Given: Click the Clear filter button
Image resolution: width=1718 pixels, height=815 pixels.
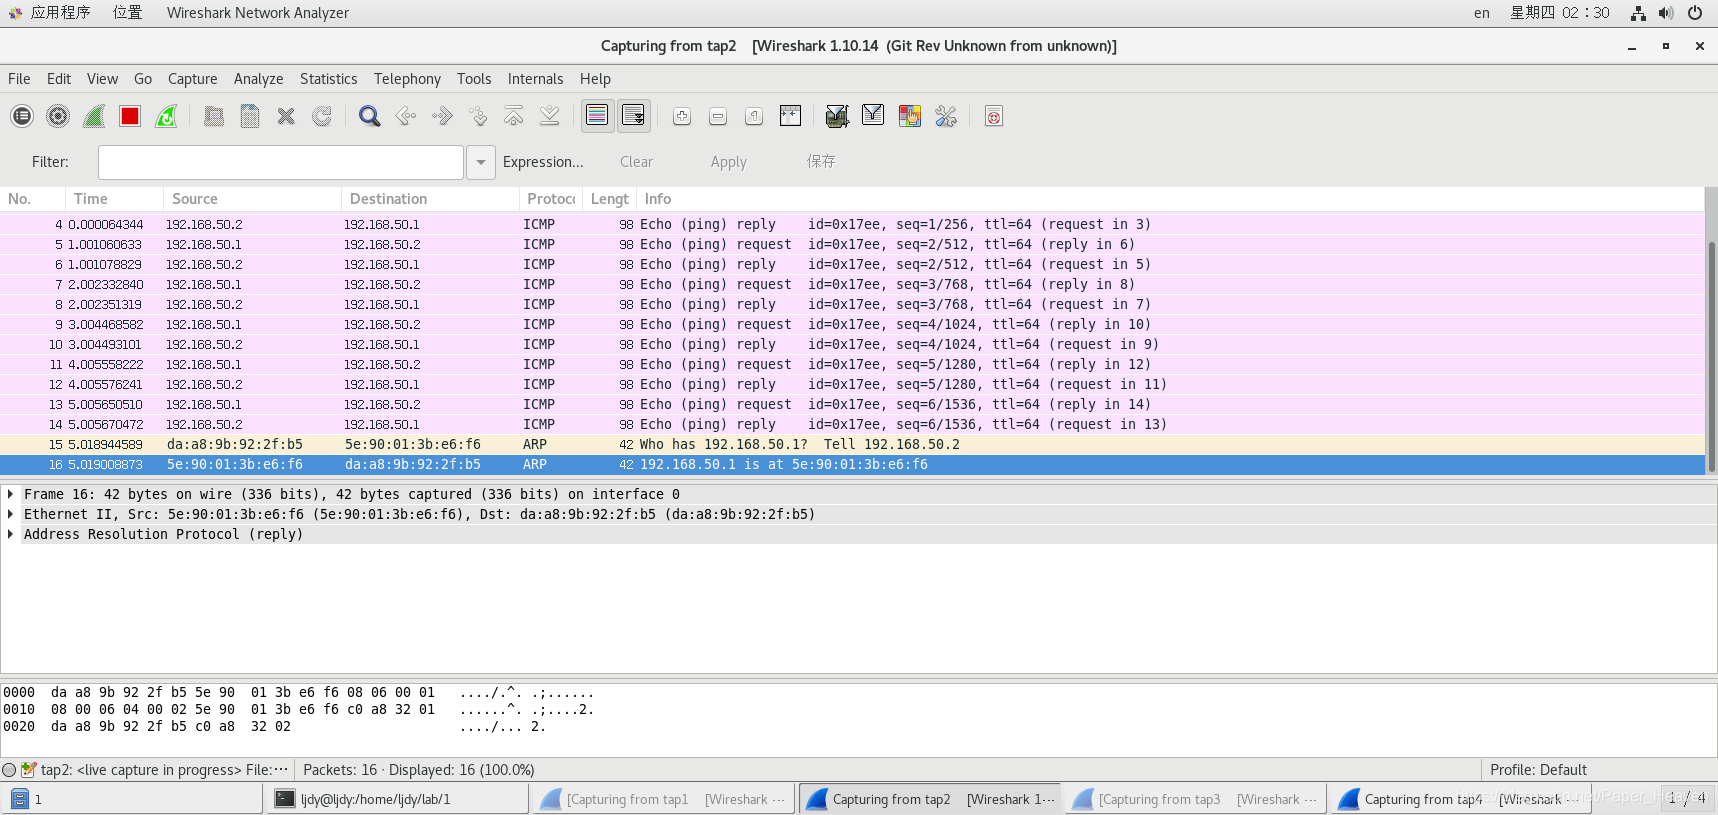Looking at the screenshot, I should click(636, 162).
